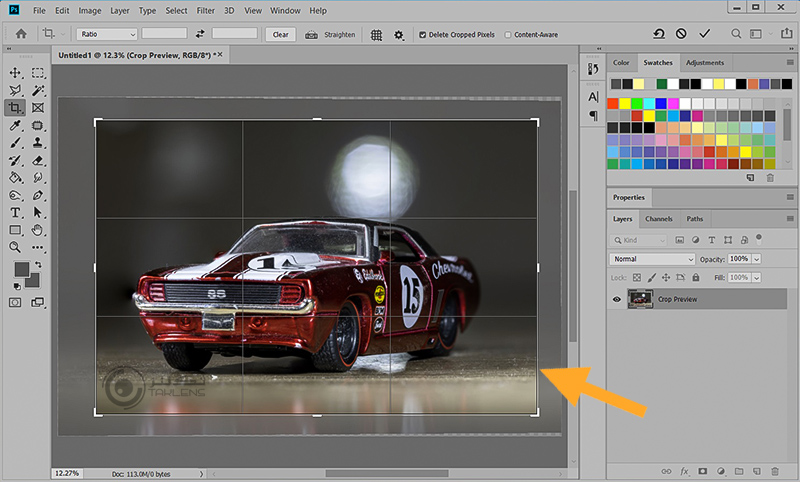Open the Filter menu

pyautogui.click(x=208, y=10)
